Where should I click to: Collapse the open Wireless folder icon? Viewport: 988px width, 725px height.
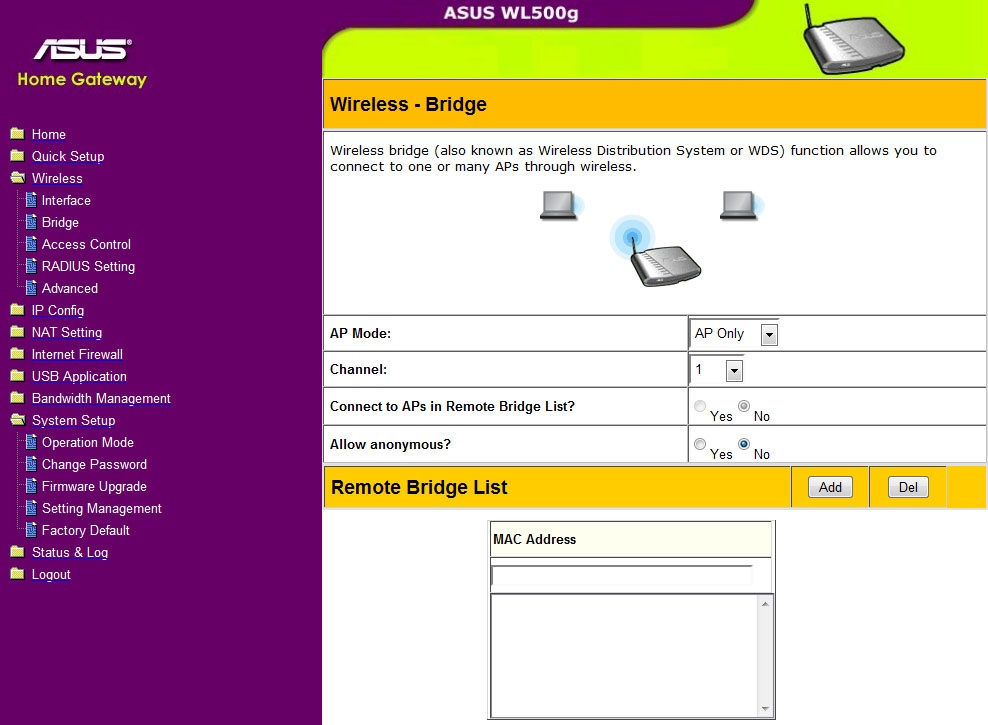click(x=18, y=178)
